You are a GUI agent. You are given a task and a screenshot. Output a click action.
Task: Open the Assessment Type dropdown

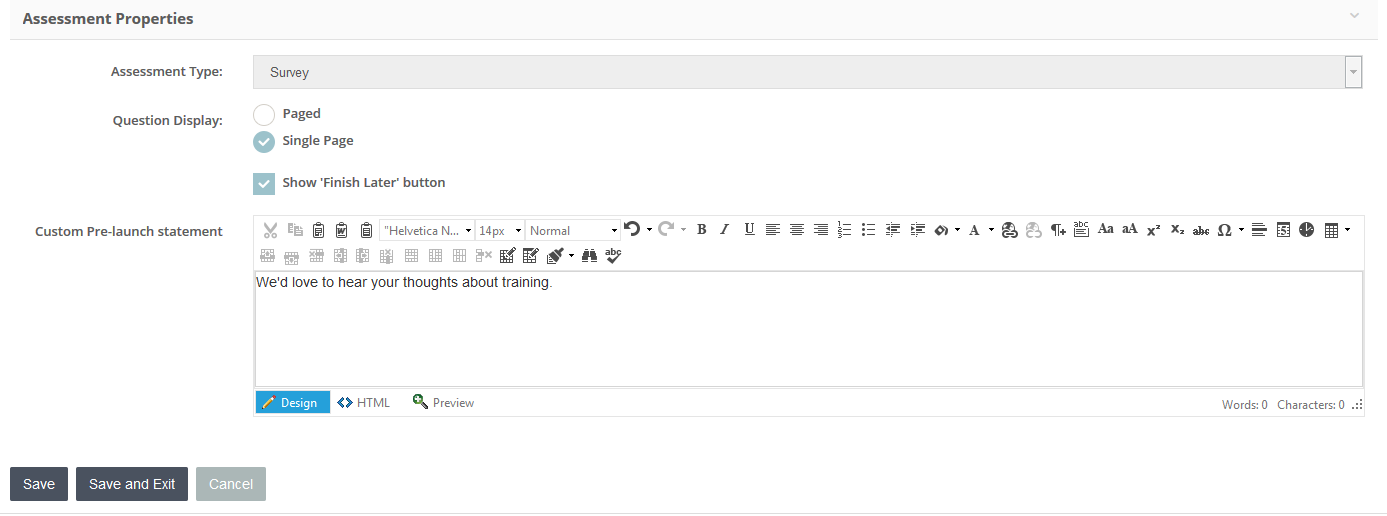pyautogui.click(x=807, y=72)
